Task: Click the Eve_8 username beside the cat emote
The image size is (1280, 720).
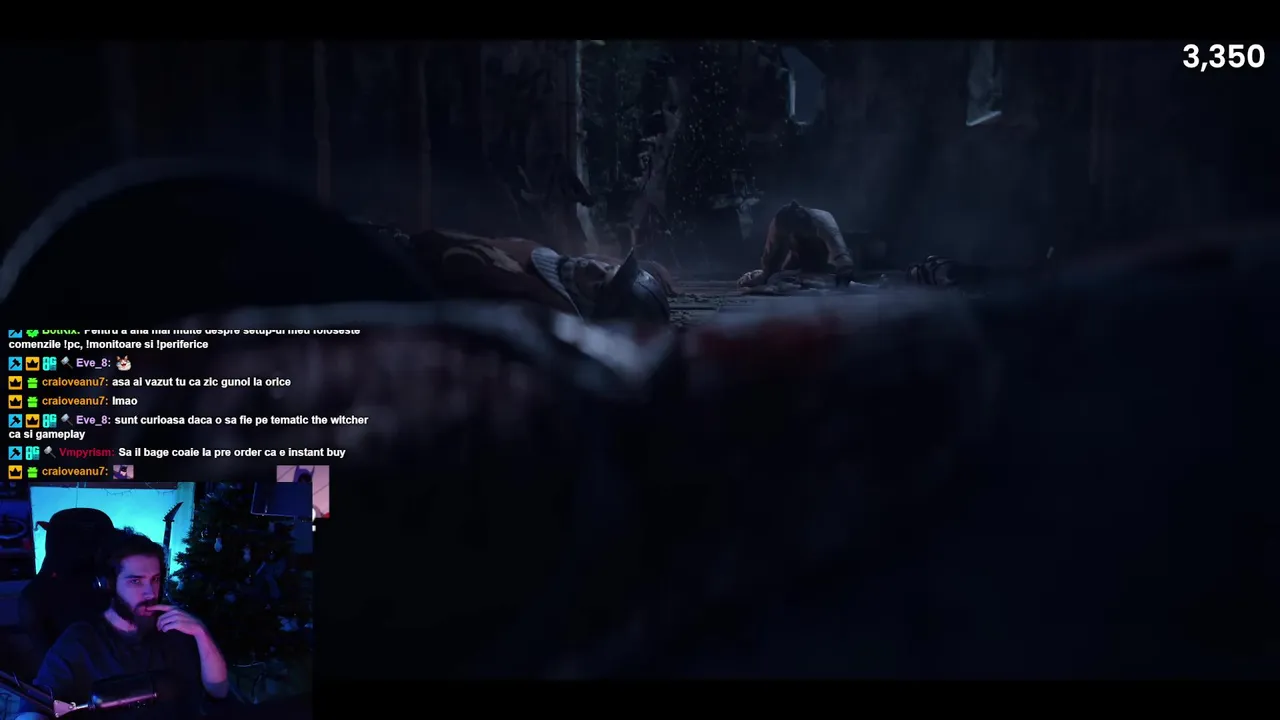Action: point(93,363)
